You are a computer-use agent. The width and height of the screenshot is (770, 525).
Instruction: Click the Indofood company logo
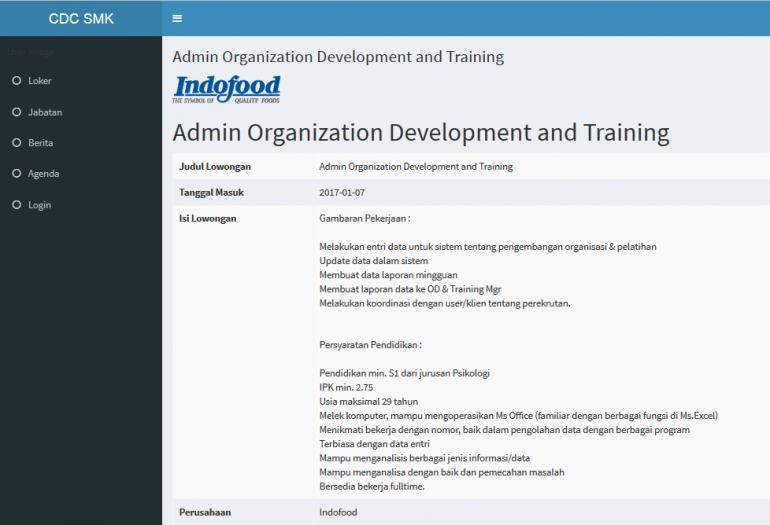[x=226, y=89]
